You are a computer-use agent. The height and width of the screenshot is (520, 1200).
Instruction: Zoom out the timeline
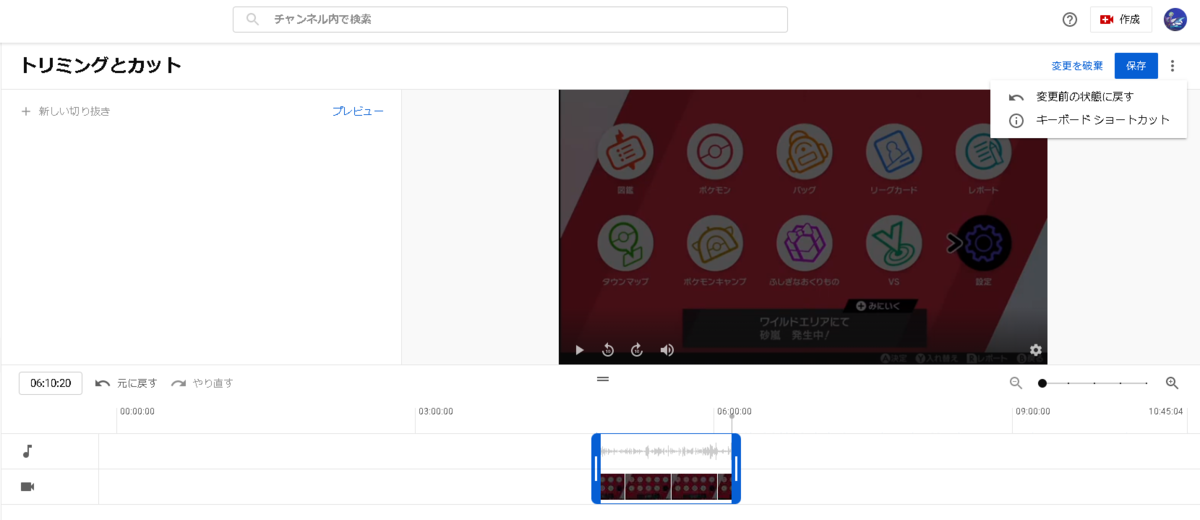click(x=1016, y=383)
